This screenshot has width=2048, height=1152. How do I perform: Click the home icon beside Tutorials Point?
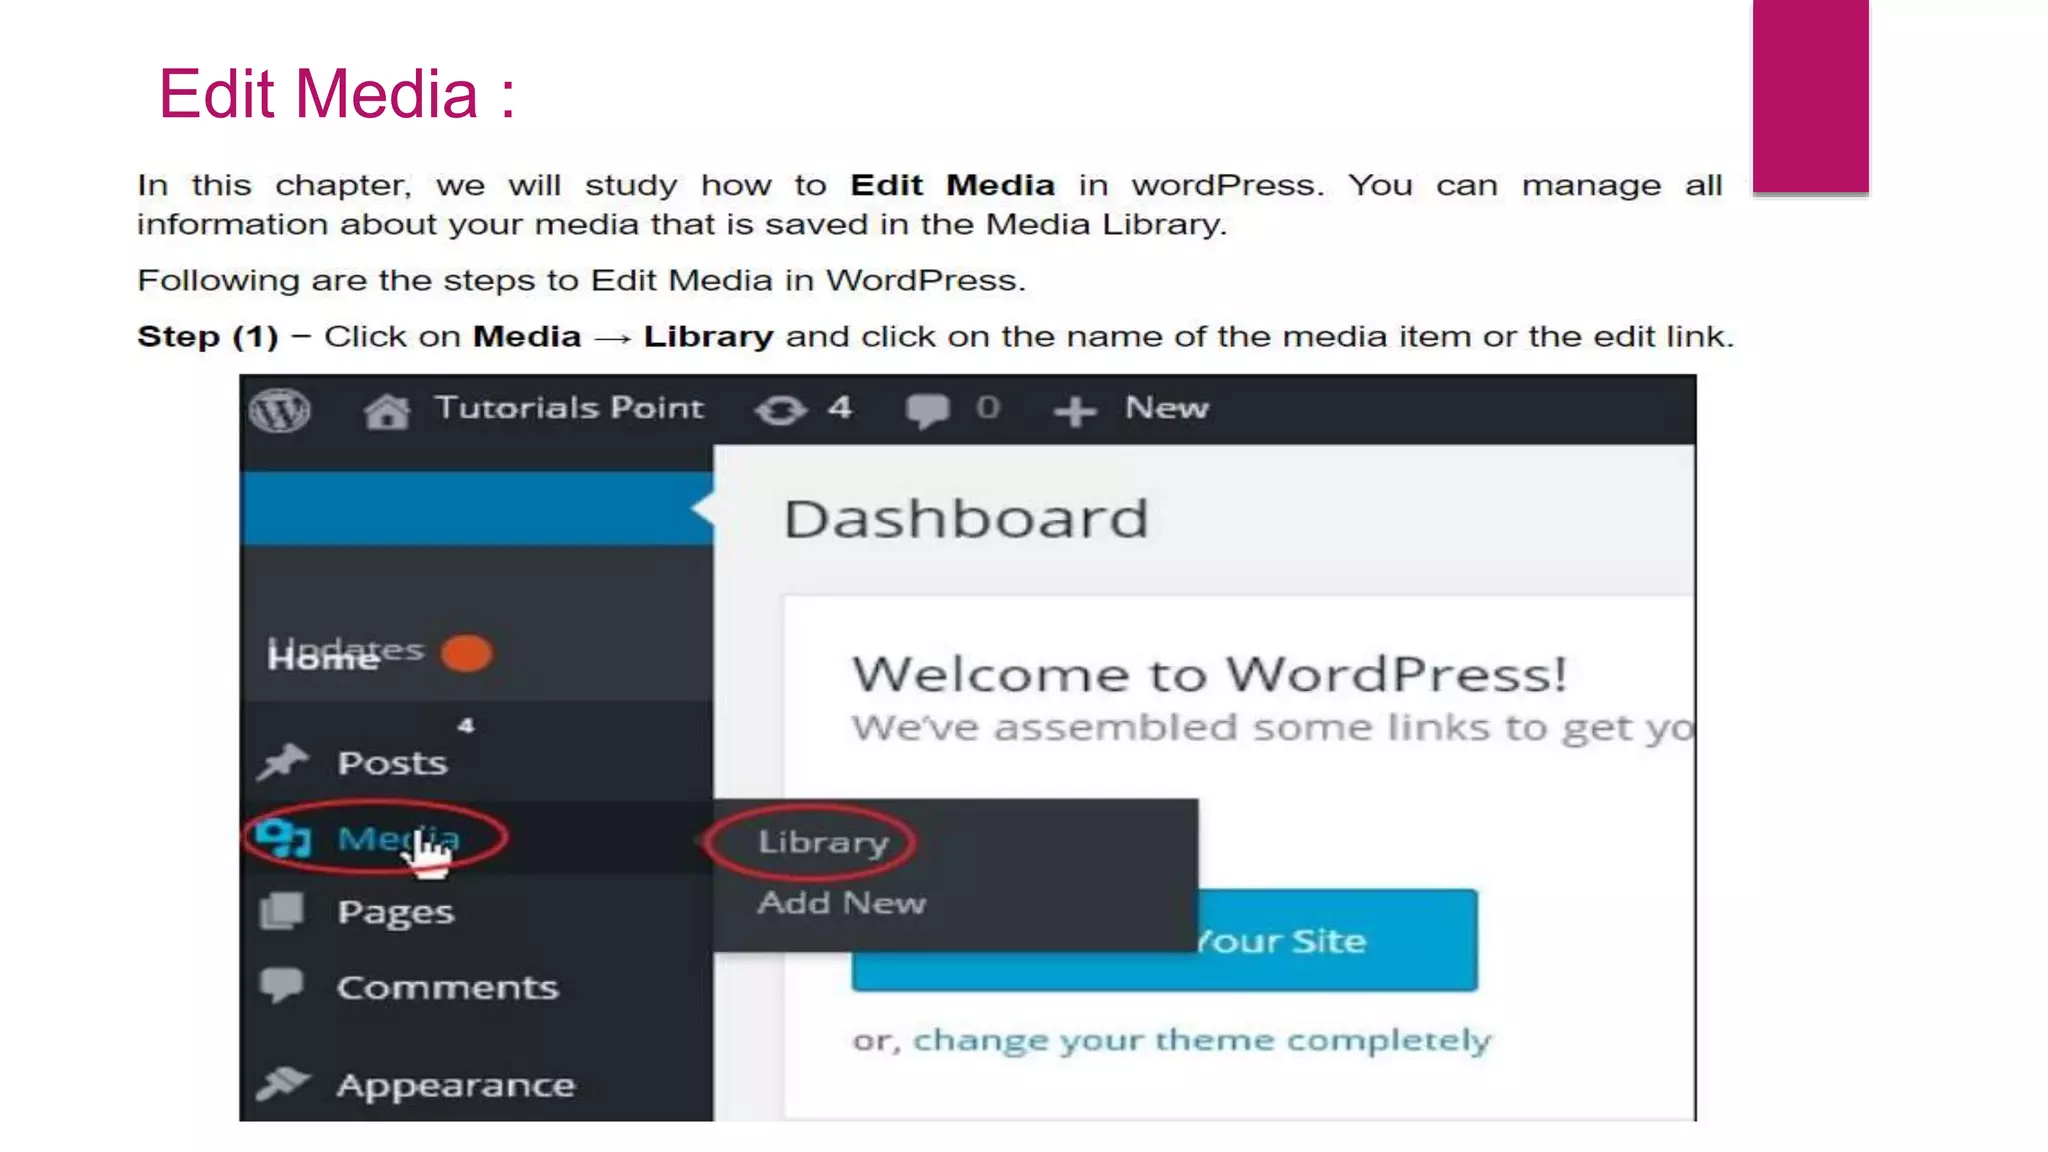click(387, 410)
